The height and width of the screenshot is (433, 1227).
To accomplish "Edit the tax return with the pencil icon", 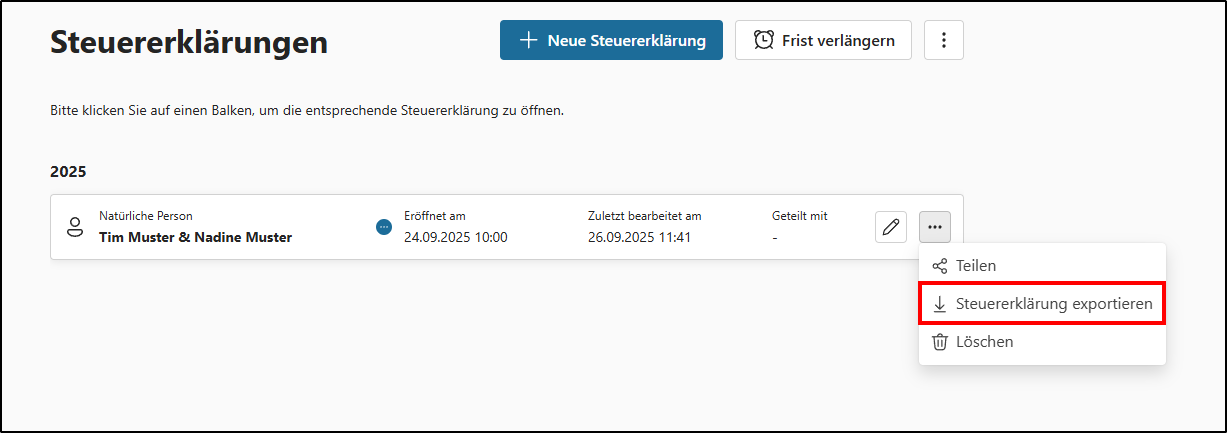I will [890, 227].
